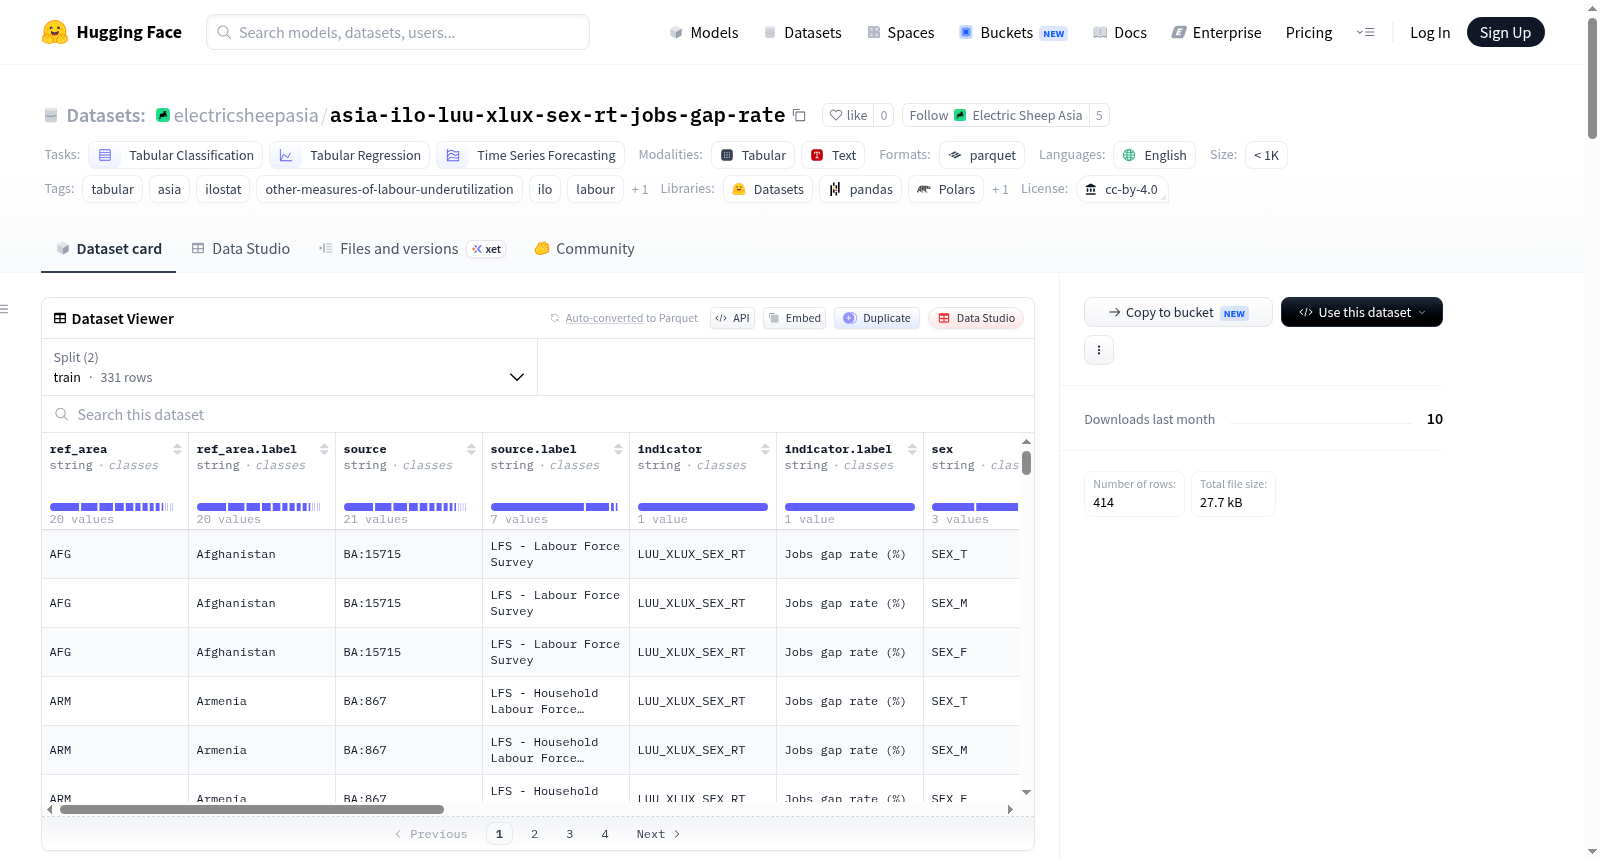Sort the indicator column
The image size is (1600, 861).
click(x=765, y=449)
